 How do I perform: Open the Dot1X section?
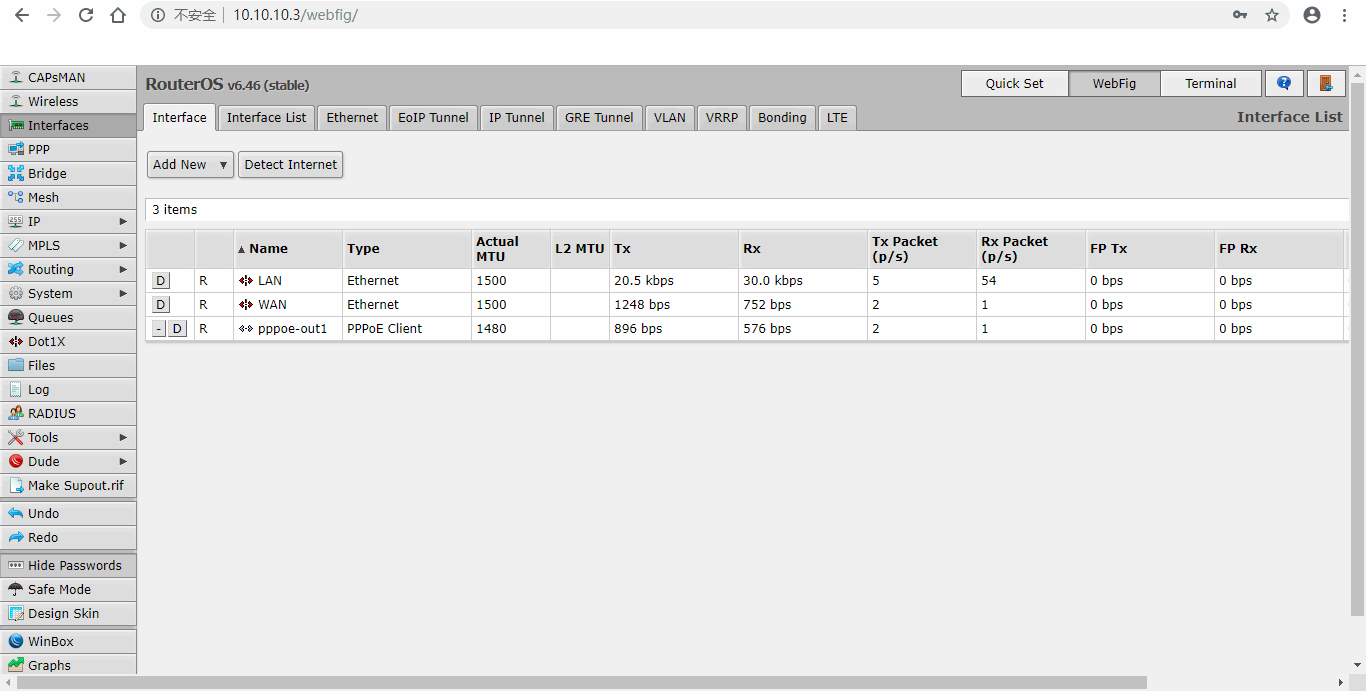(x=68, y=341)
